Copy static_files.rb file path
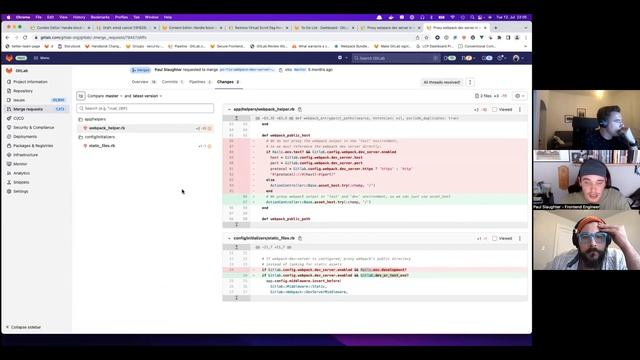The height and width of the screenshot is (360, 640). click(300, 238)
